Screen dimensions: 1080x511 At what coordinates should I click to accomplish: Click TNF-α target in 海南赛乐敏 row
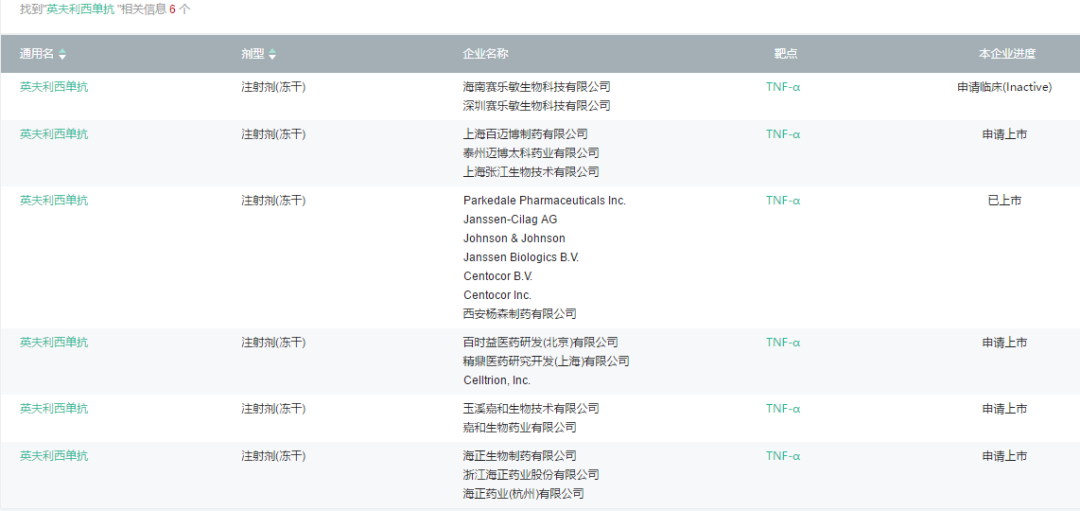(x=783, y=87)
